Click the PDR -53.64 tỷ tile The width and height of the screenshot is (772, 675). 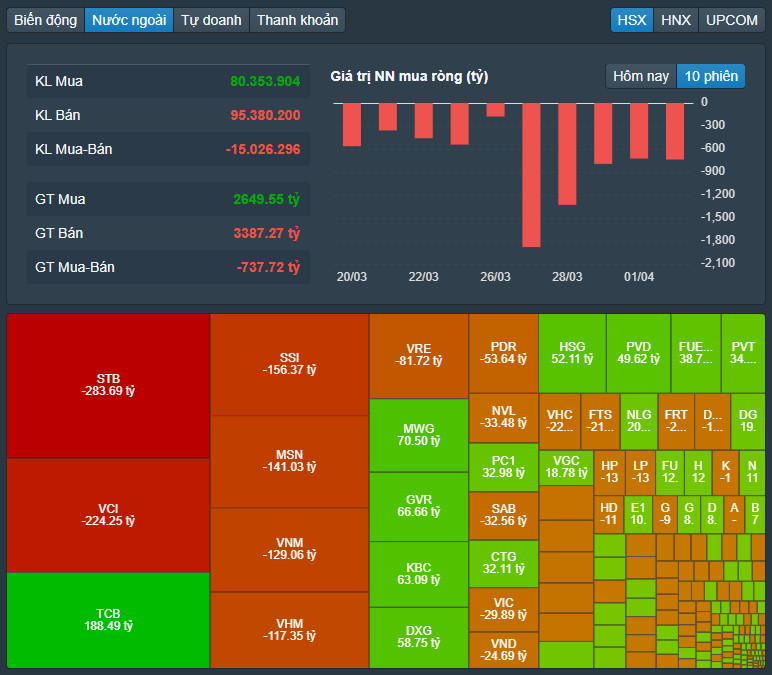504,354
